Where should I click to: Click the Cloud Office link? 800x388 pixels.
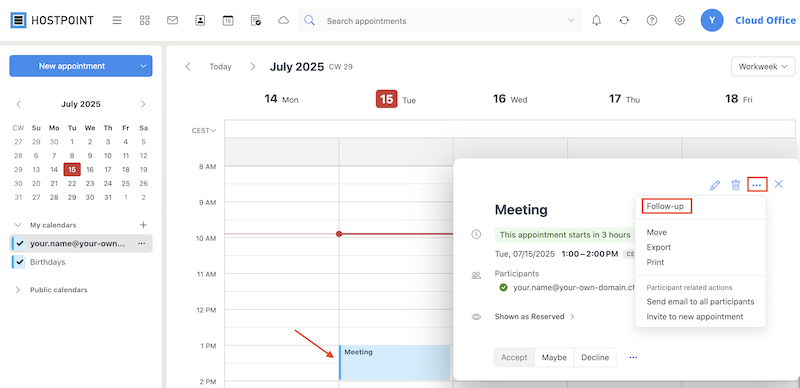[765, 20]
